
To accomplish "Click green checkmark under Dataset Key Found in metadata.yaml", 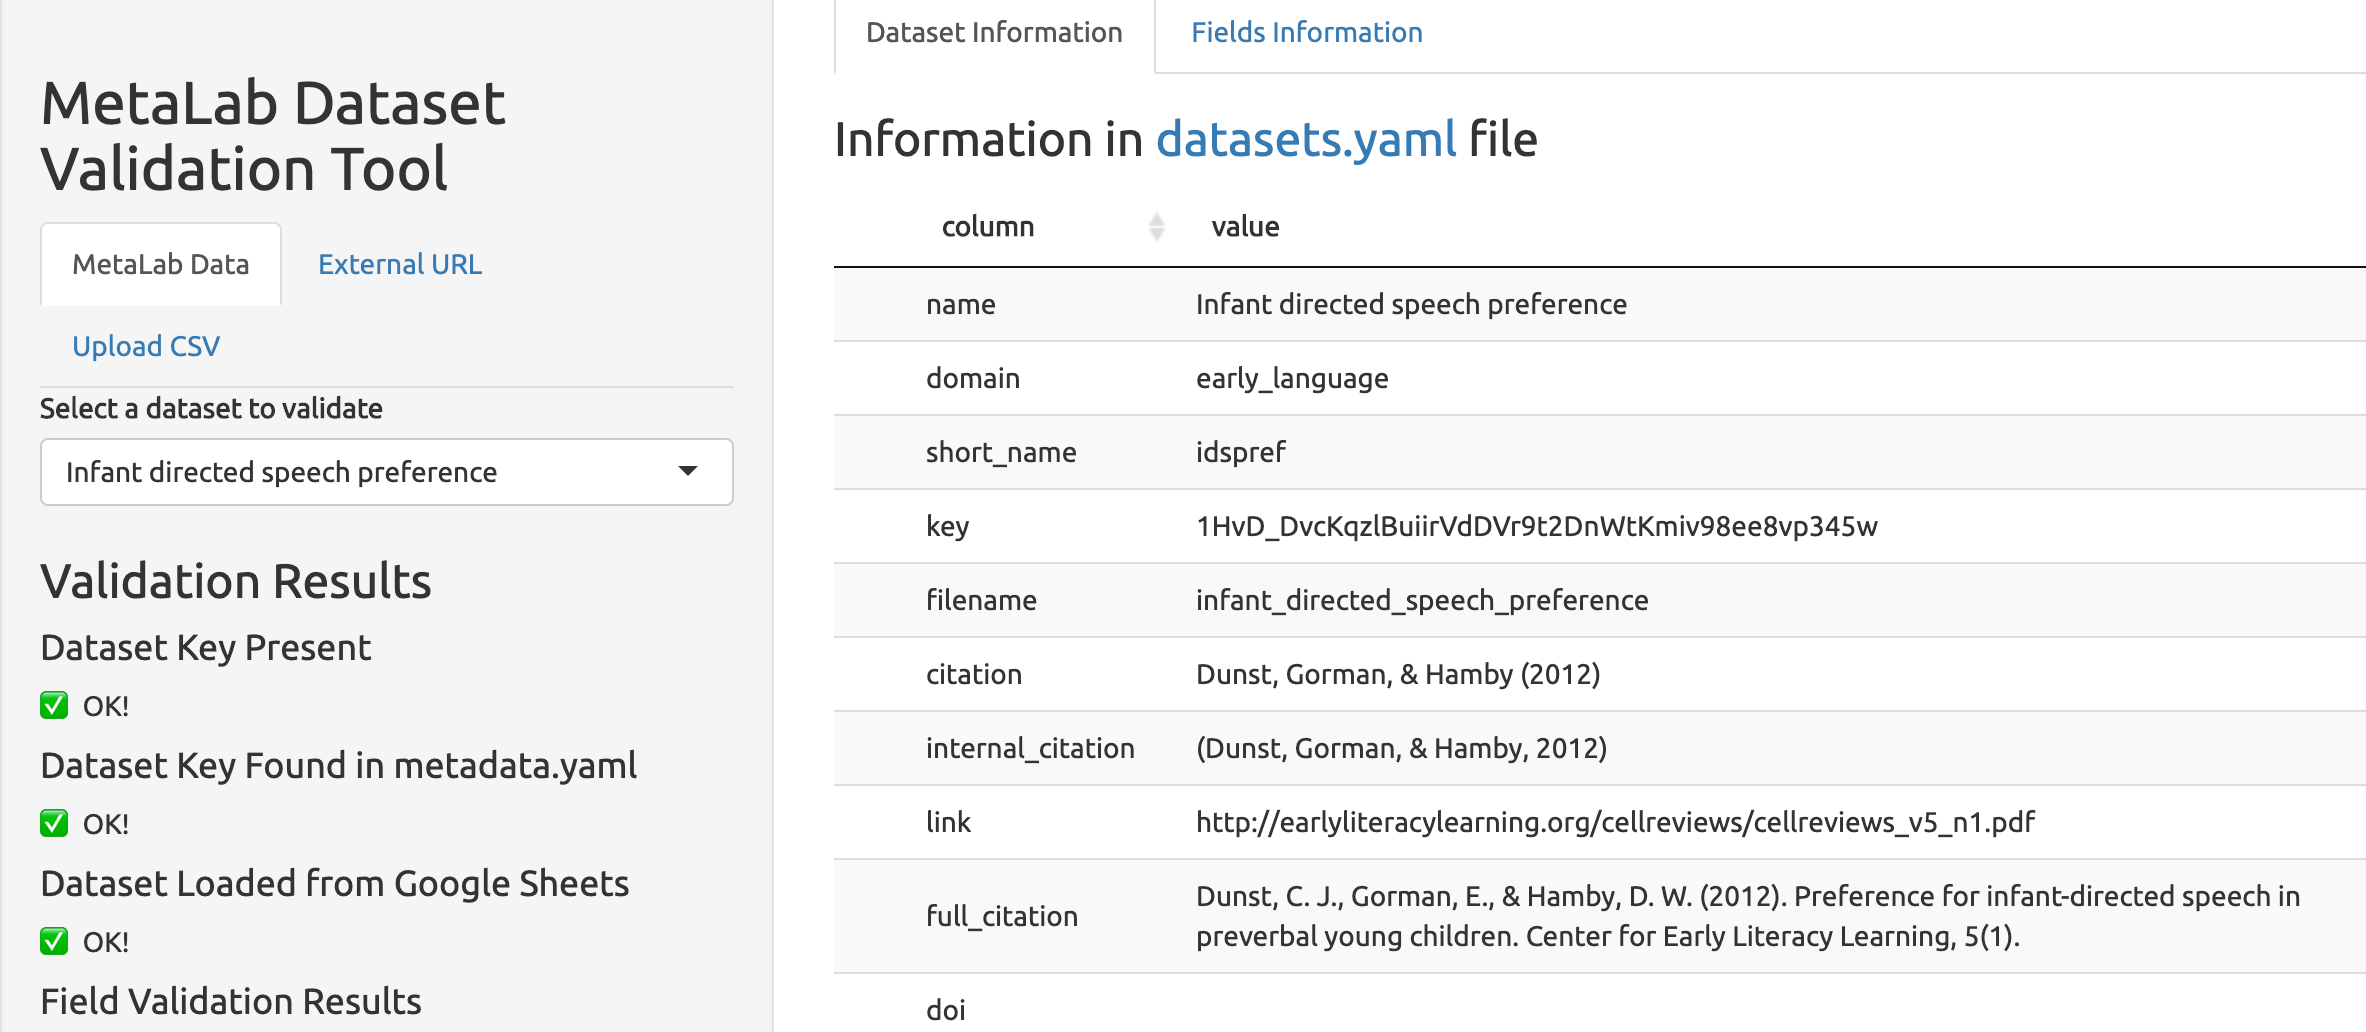I will tap(54, 824).
